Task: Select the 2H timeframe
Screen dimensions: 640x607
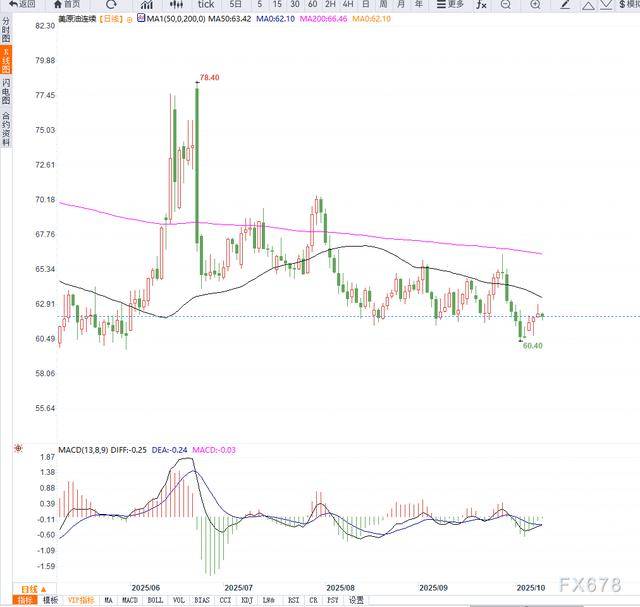Action: click(x=329, y=5)
